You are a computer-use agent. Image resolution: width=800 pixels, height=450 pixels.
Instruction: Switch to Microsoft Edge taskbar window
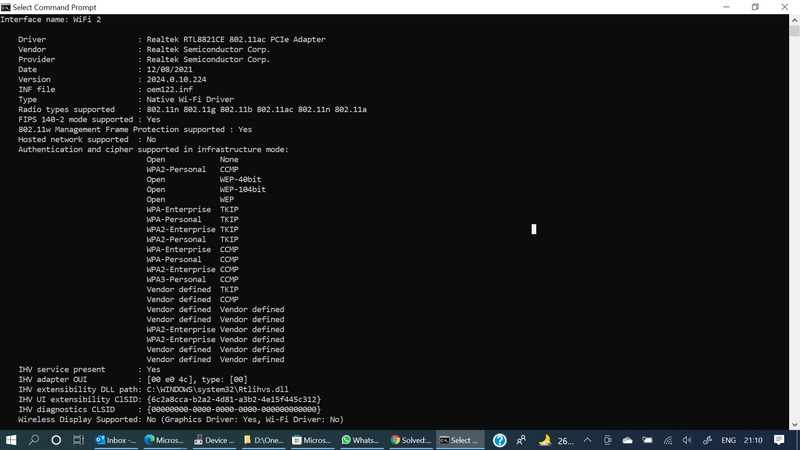point(164,440)
